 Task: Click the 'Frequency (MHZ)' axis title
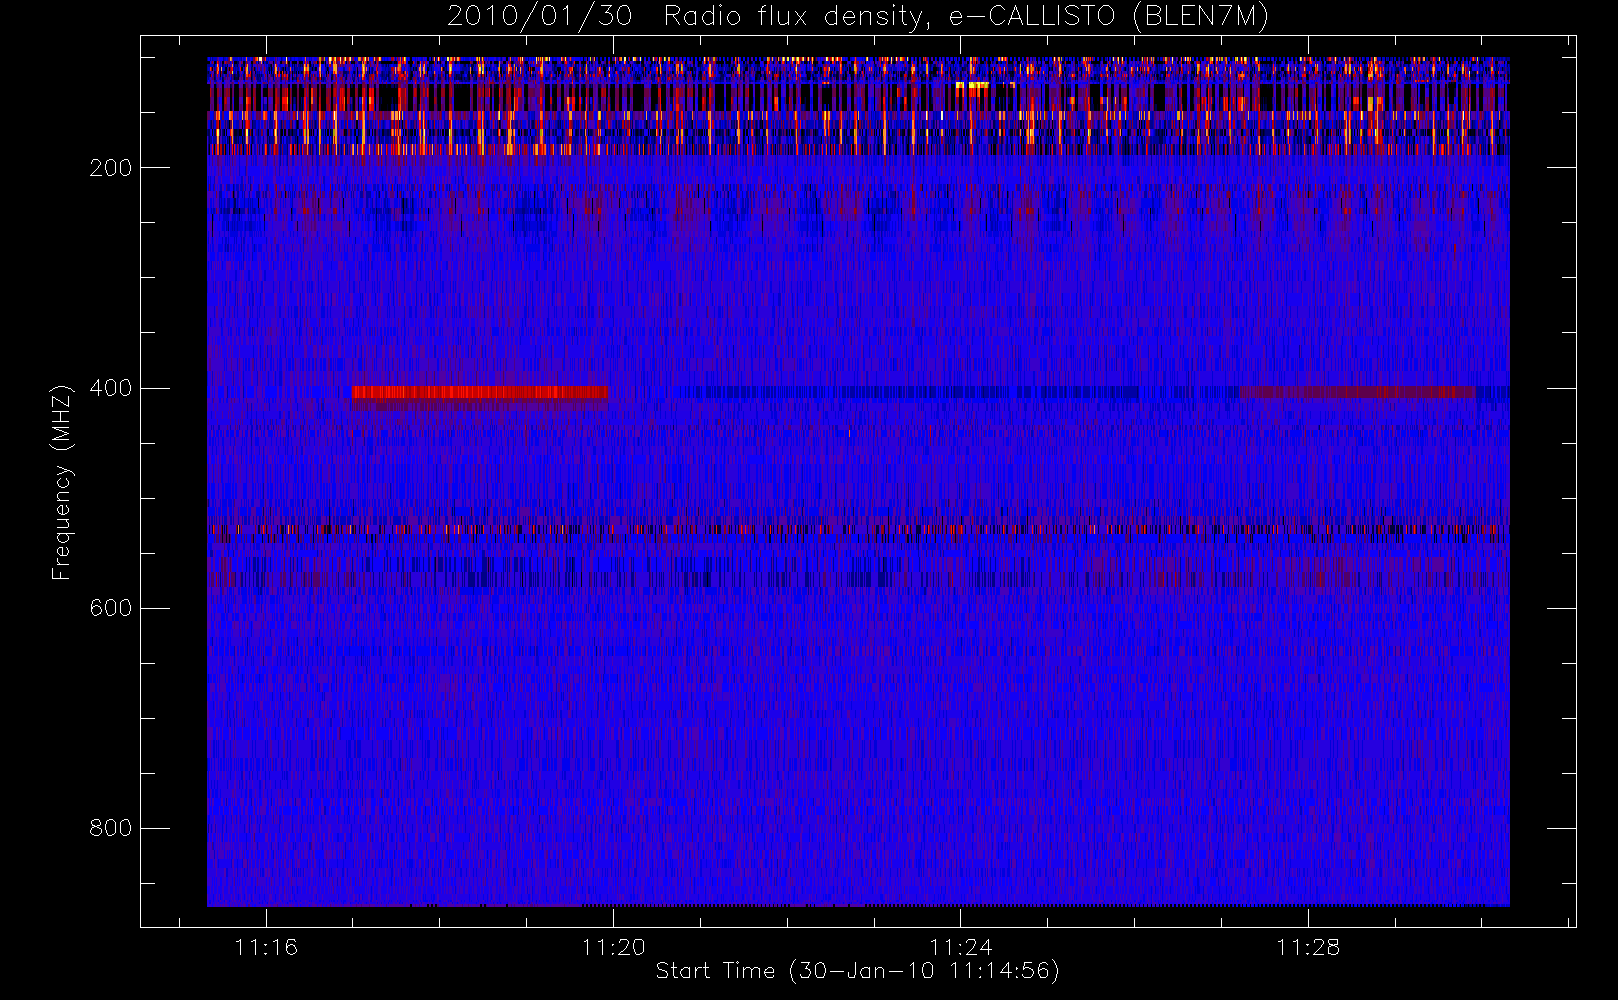point(62,482)
